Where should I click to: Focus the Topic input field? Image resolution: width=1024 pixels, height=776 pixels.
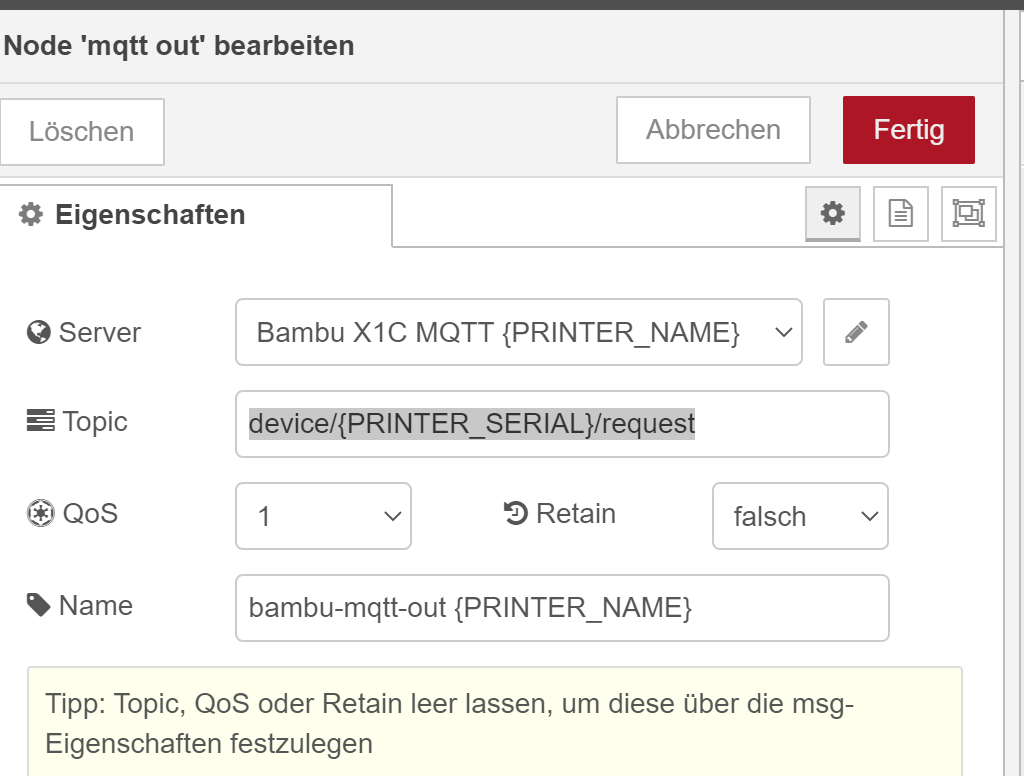562,424
